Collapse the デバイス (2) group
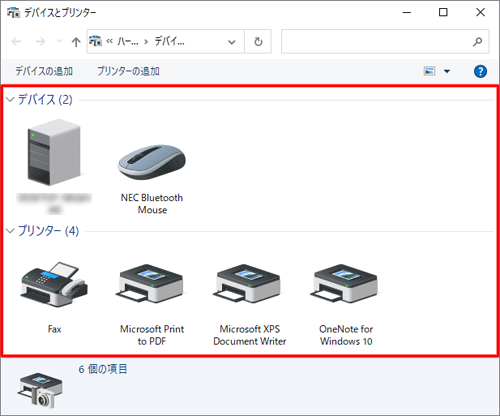The image size is (500, 416). pyautogui.click(x=10, y=99)
